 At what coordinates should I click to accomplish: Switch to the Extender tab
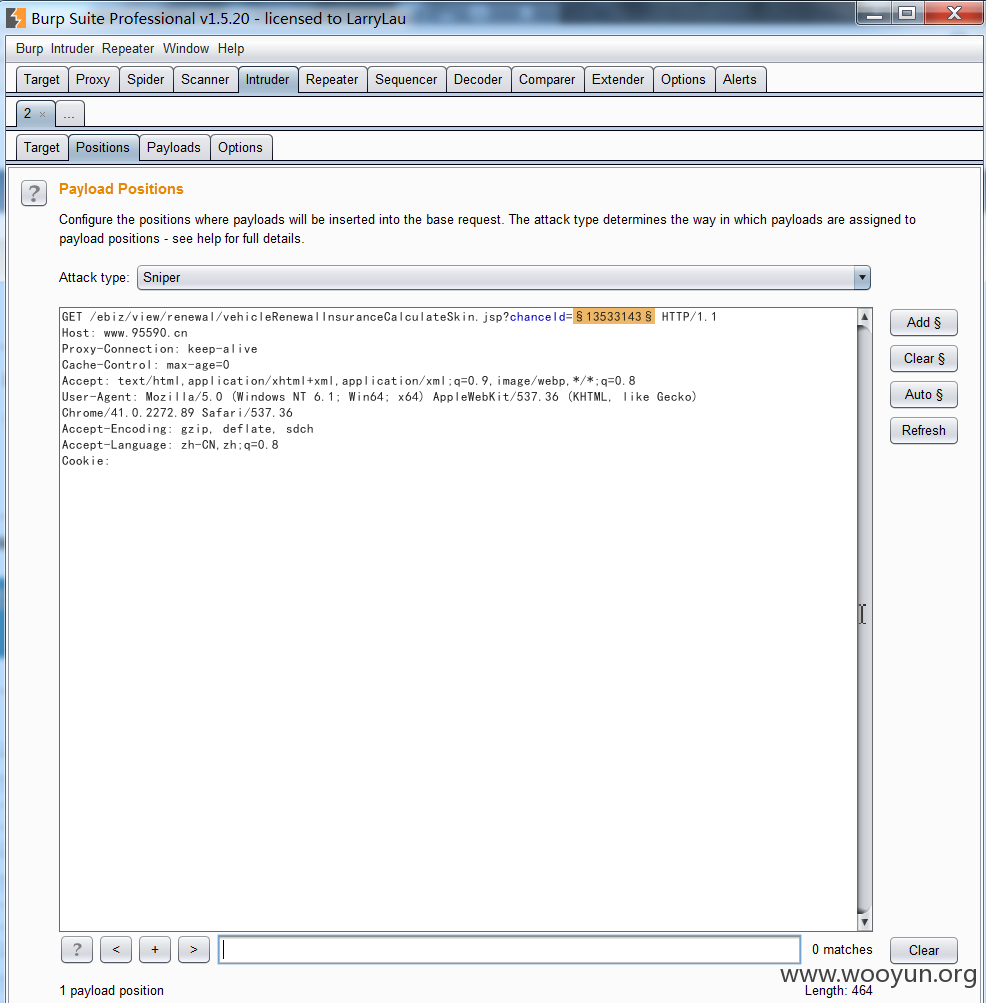(x=618, y=79)
